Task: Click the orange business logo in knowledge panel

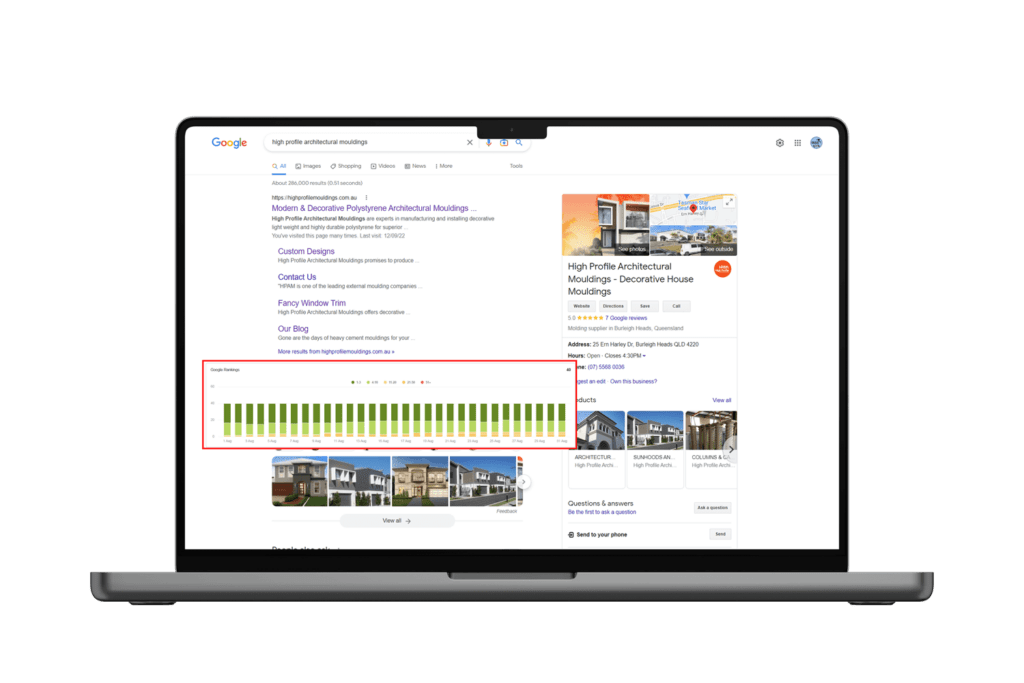Action: 722,268
